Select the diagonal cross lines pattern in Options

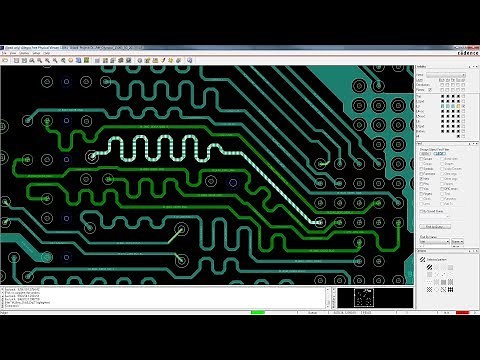(x=443, y=290)
